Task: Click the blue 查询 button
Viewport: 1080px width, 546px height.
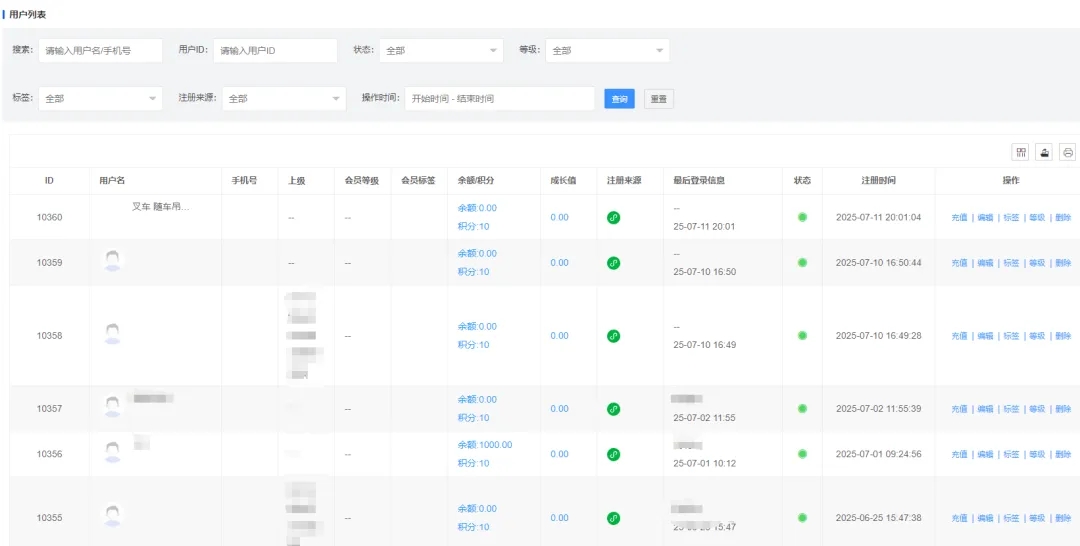Action: pyautogui.click(x=619, y=99)
